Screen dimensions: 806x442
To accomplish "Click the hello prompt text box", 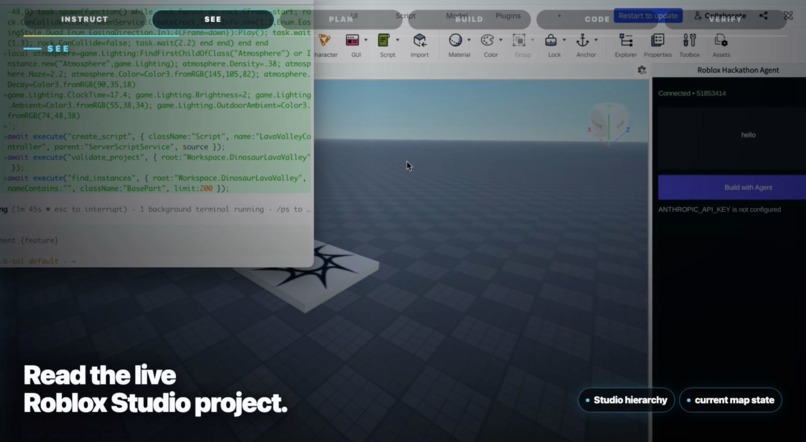I will [x=732, y=138].
